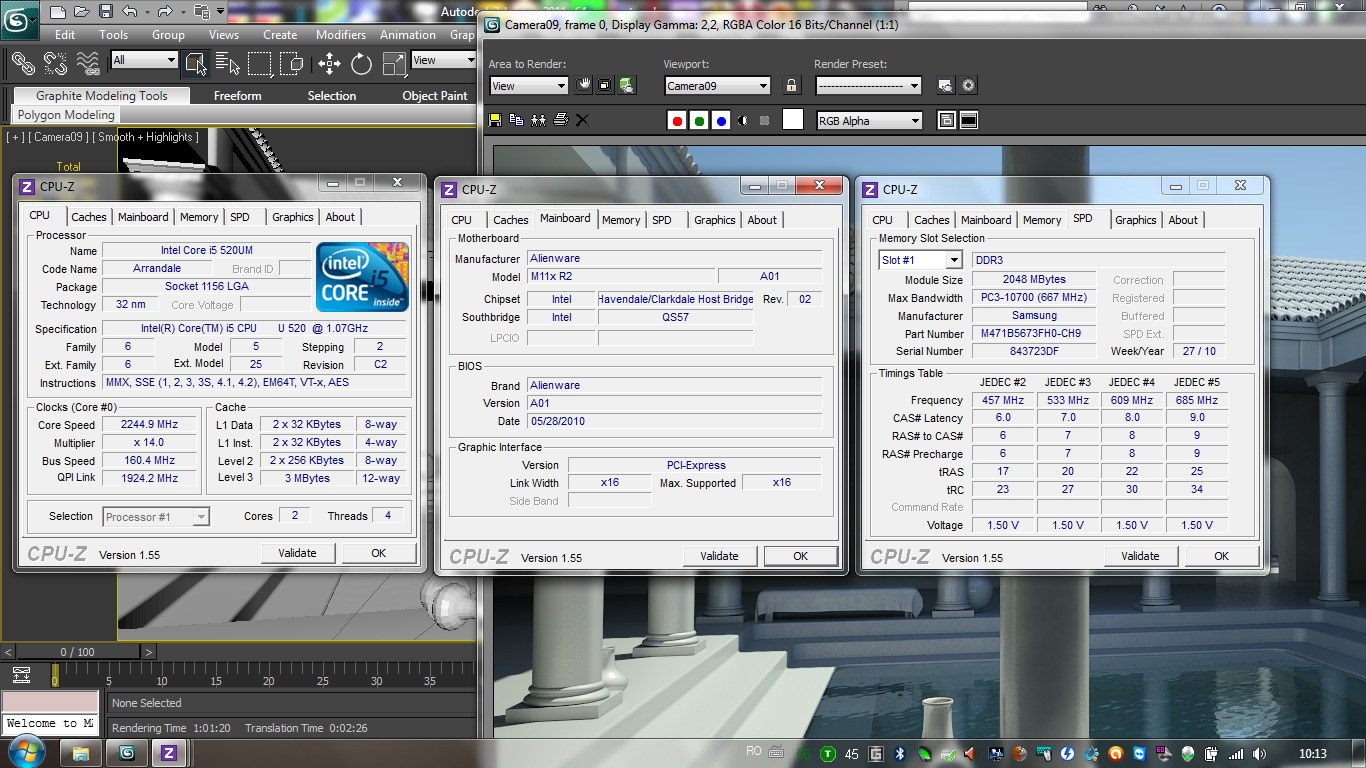Click OK in left CPU-Z window
1366x768 pixels.
(378, 553)
